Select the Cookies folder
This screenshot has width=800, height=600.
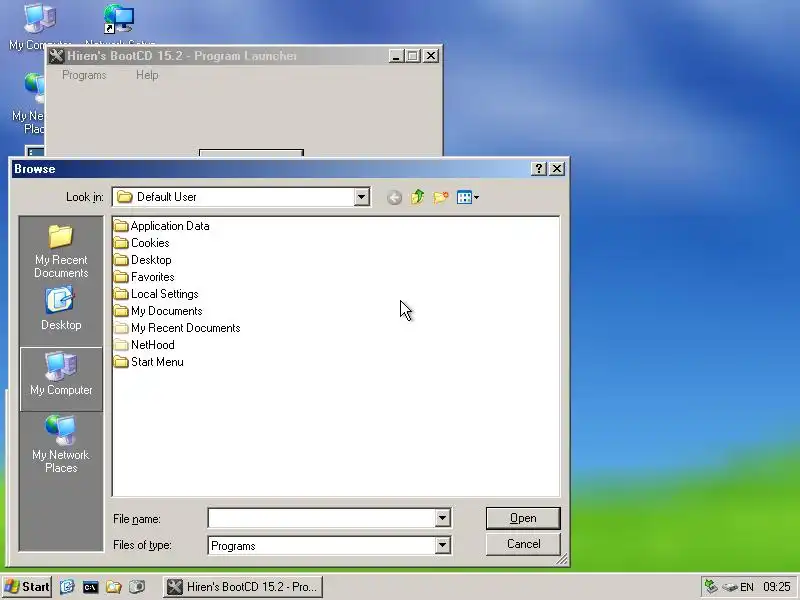pos(141,243)
